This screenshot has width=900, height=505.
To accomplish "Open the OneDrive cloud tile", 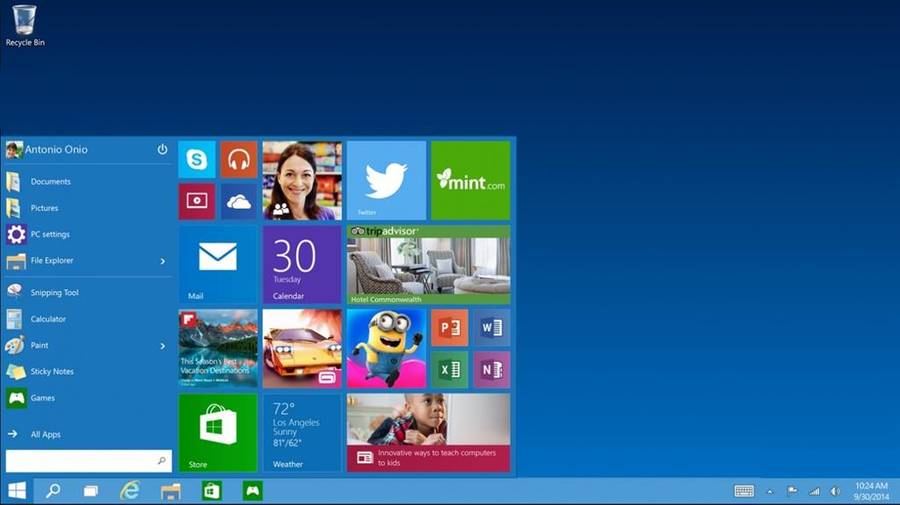I will [238, 201].
